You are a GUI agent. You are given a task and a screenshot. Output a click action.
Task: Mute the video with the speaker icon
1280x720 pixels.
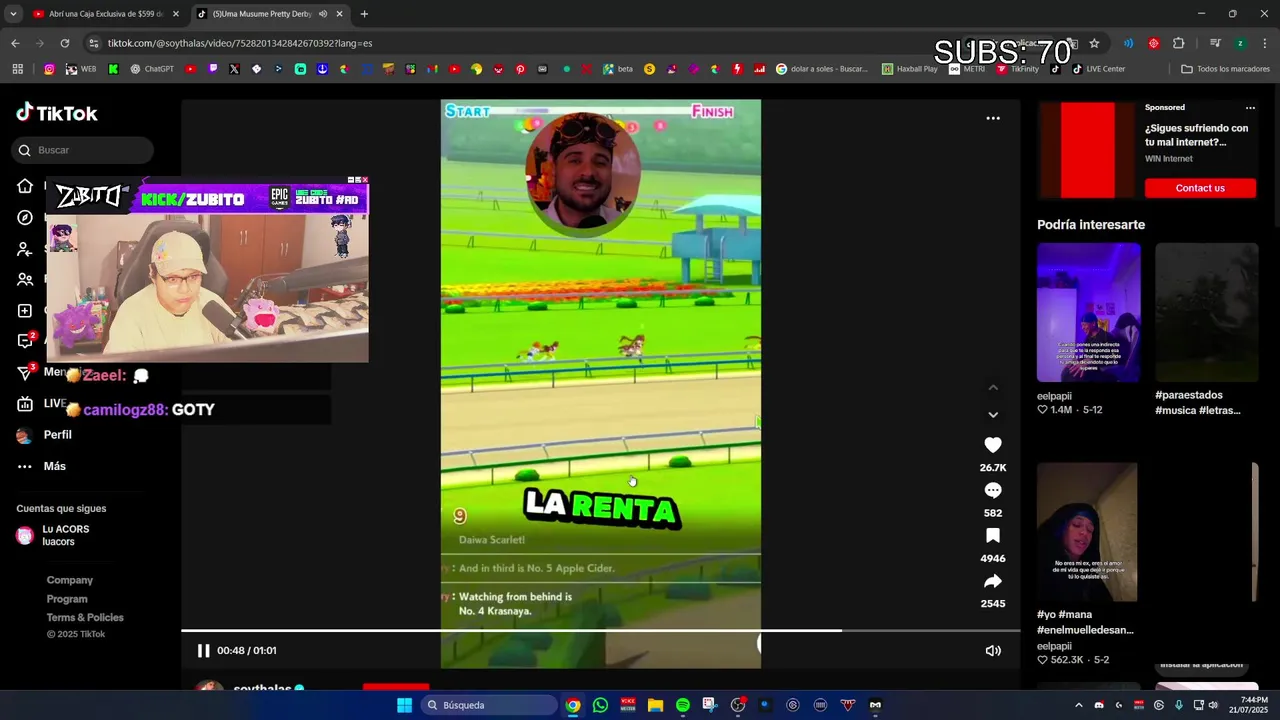[993, 651]
